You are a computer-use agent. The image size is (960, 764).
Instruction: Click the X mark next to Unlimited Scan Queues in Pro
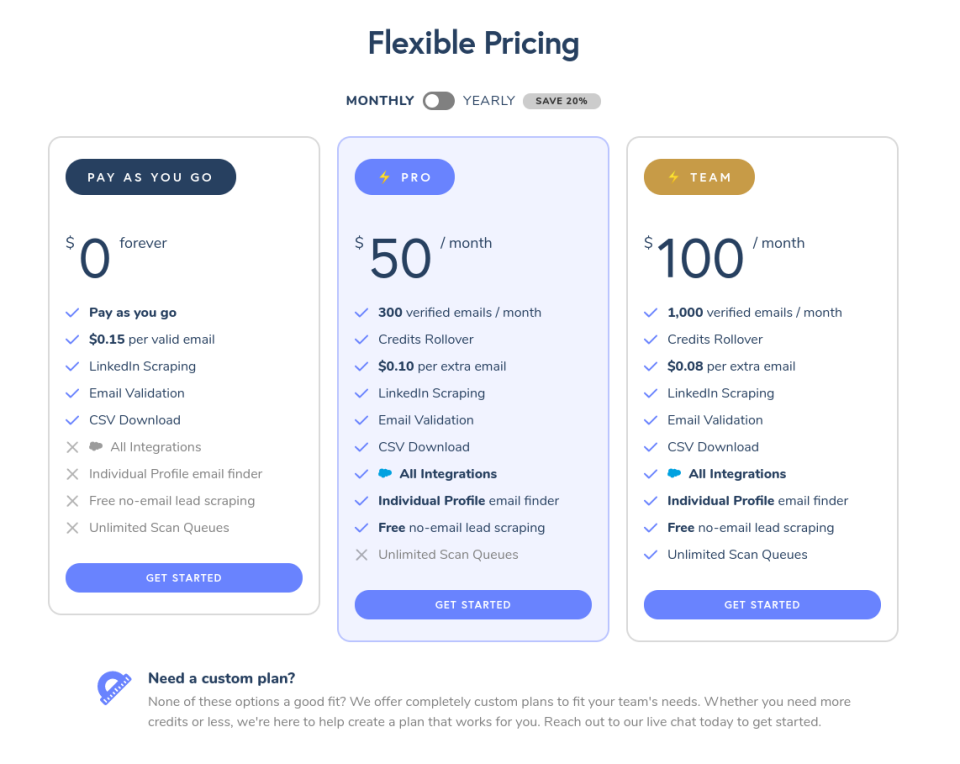[x=361, y=555]
